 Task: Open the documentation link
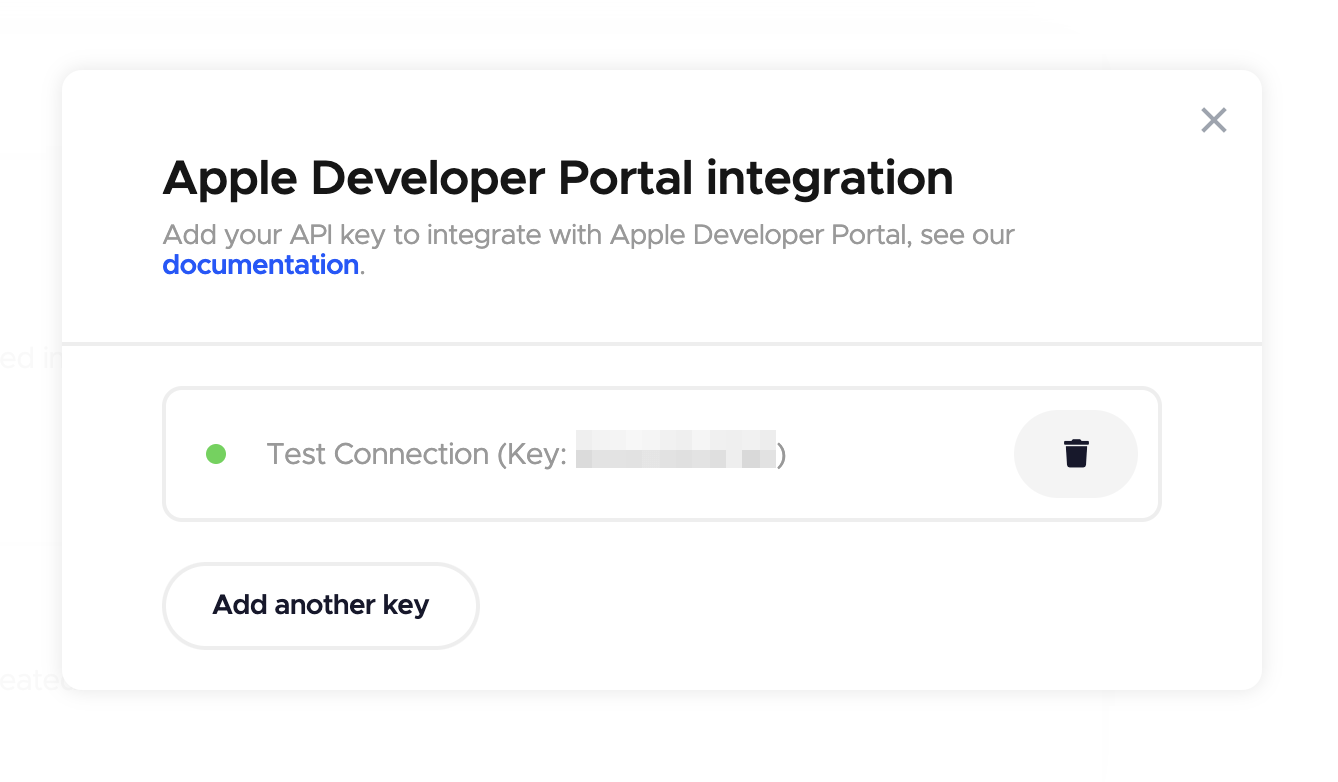point(260,265)
